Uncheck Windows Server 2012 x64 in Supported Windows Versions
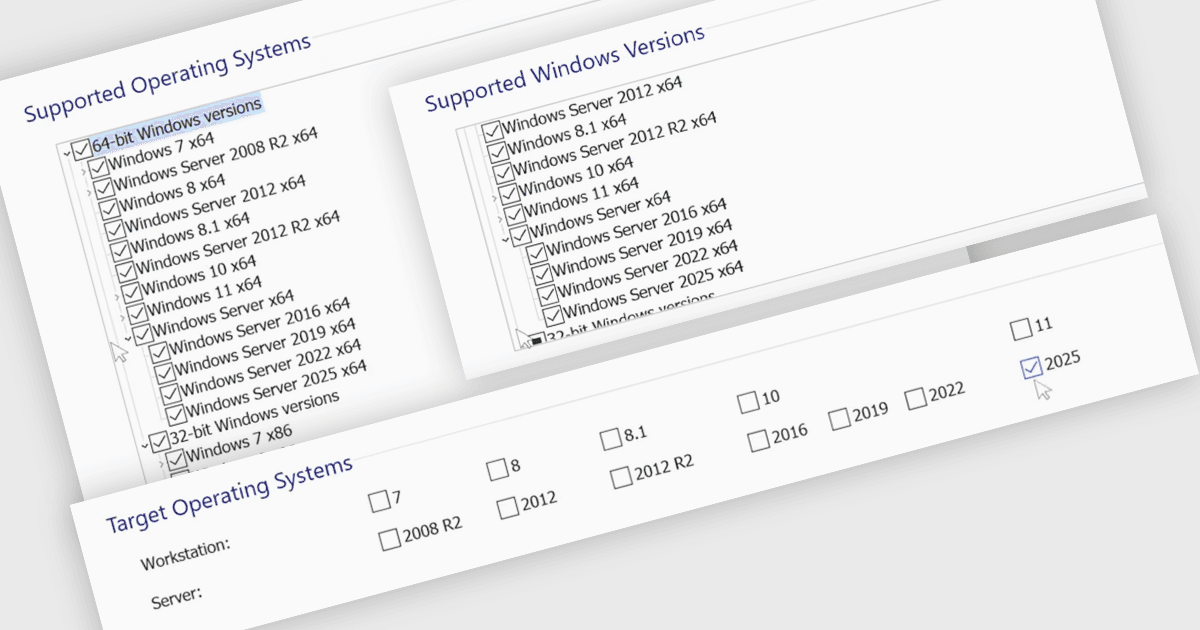Viewport: 1200px width, 630px height. (x=492, y=130)
